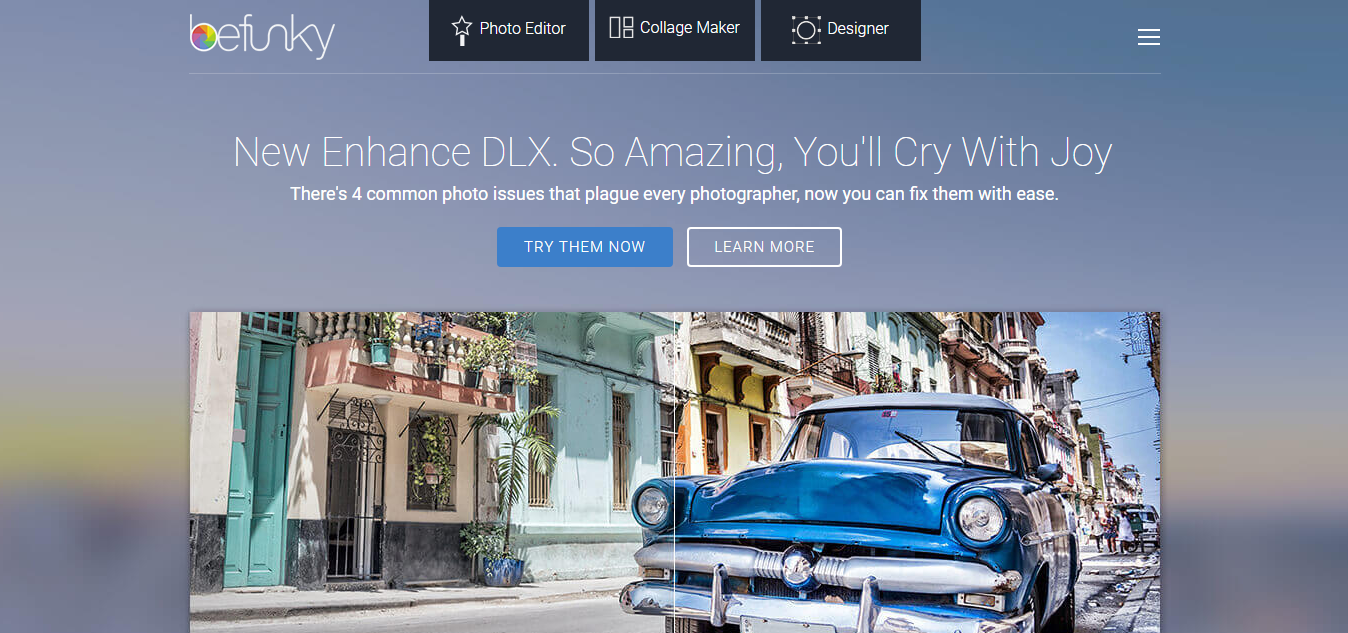1348x633 pixels.
Task: Click the TRY THEM NOW button
Action: pyautogui.click(x=585, y=247)
